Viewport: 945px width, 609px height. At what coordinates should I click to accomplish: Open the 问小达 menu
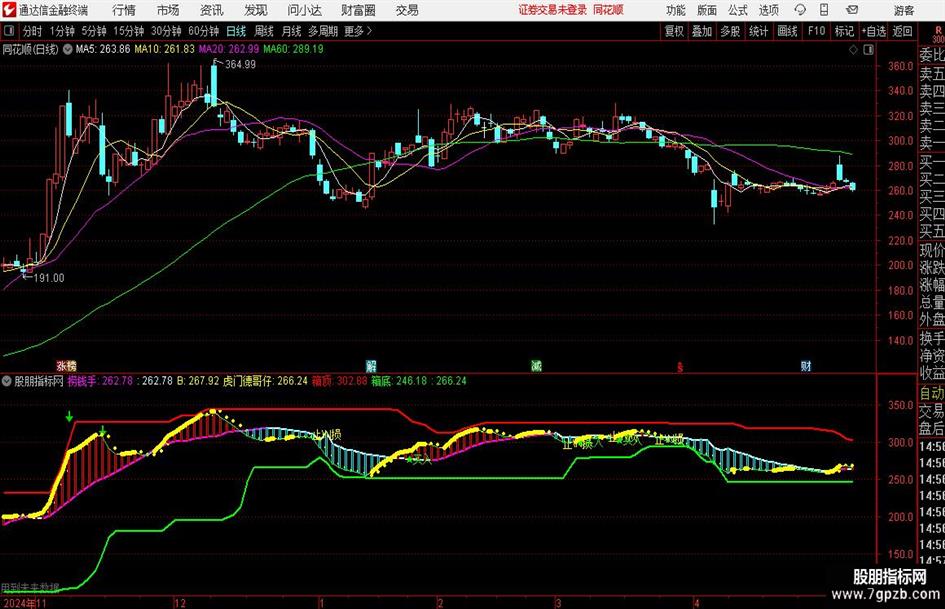click(x=304, y=10)
